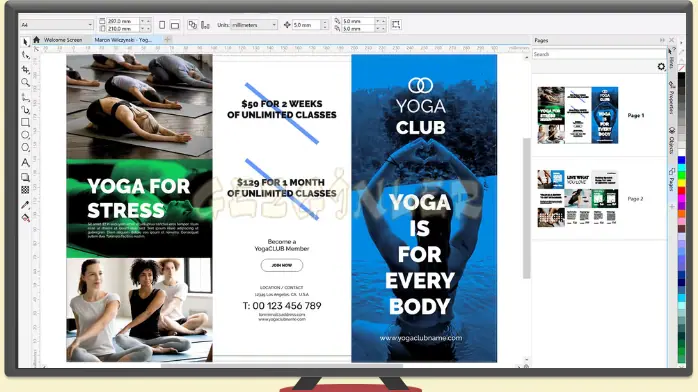
Task: Click www.yogaclubname.com text on blue panel
Action: [421, 338]
